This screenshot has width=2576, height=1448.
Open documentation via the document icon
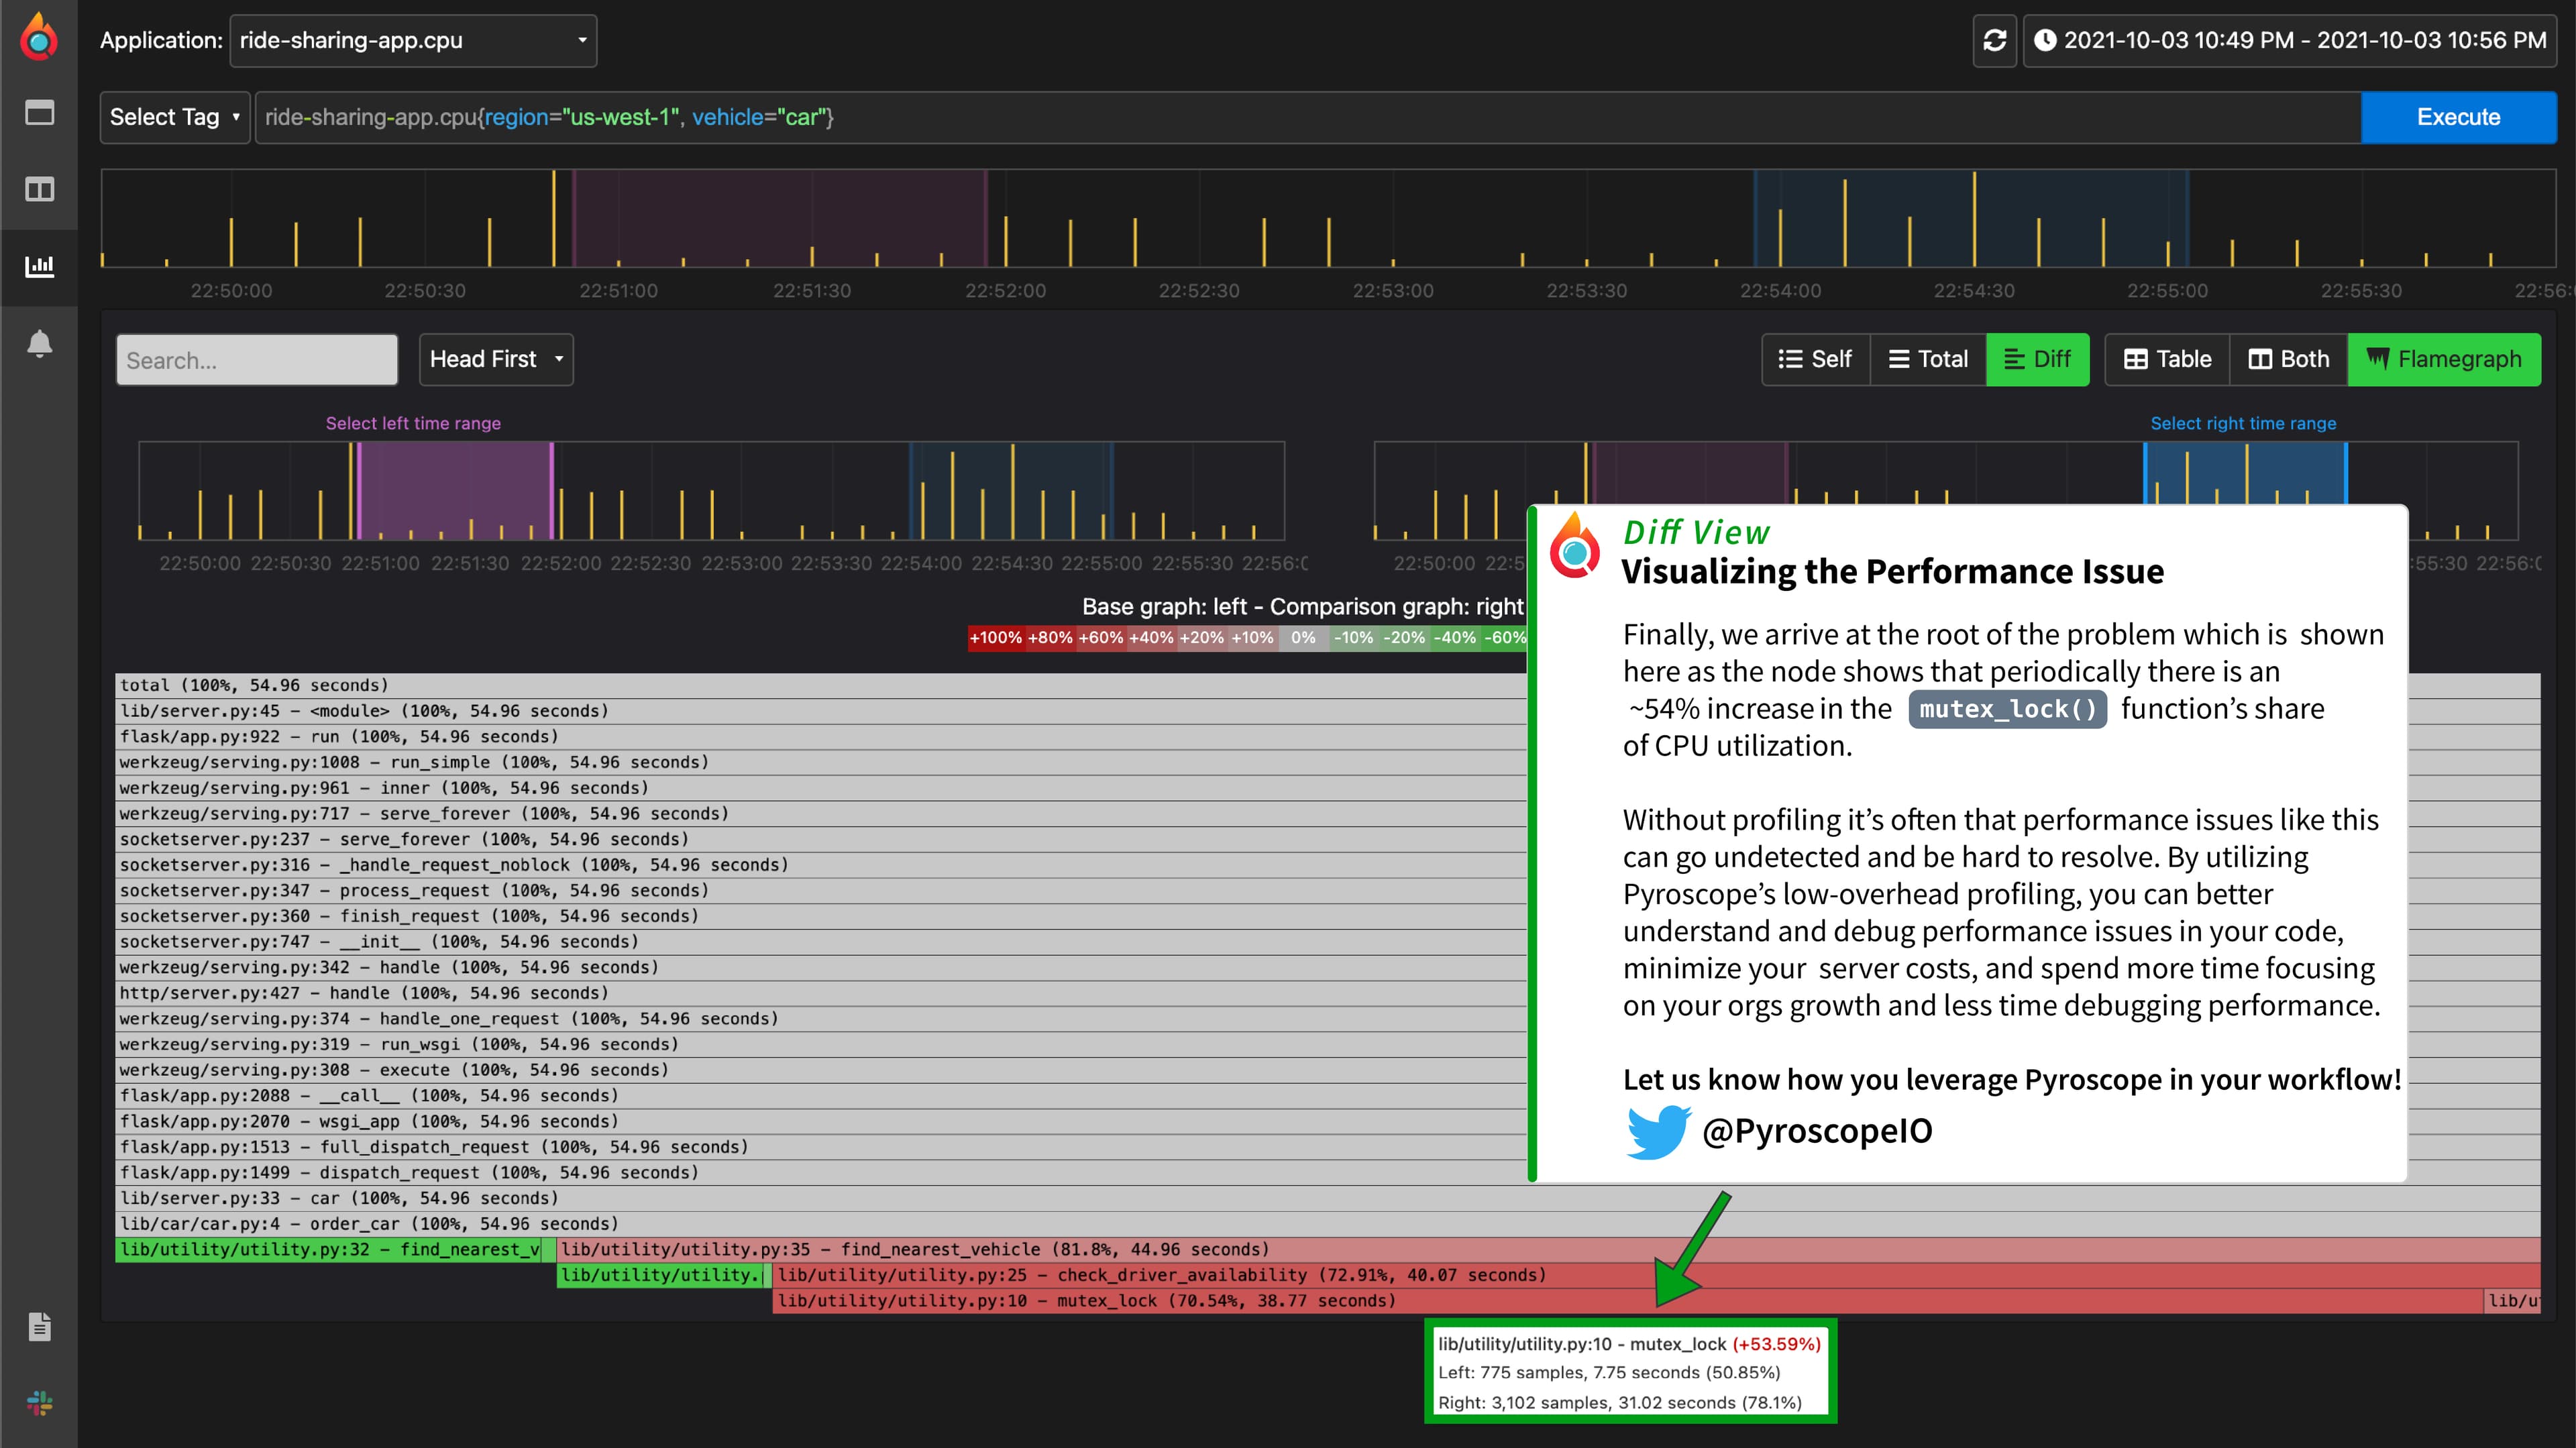[40, 1327]
